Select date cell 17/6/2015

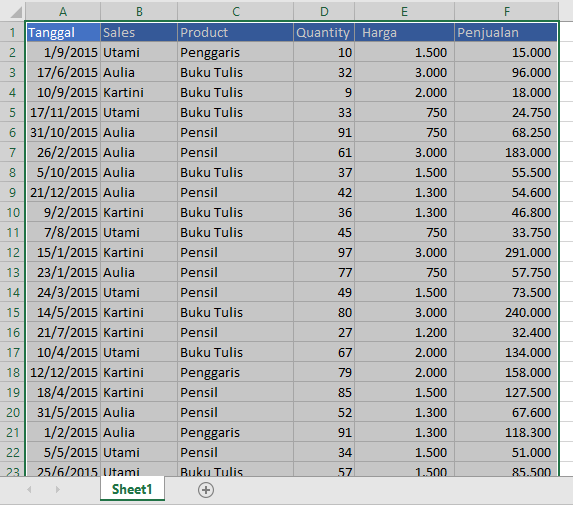pos(63,72)
